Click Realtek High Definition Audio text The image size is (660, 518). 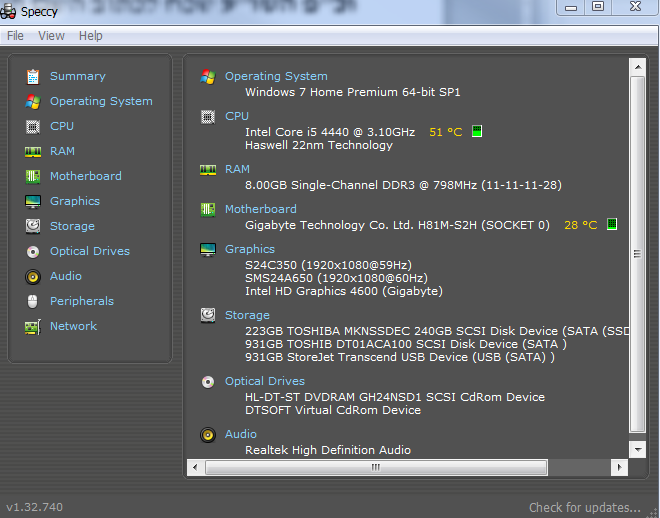[328, 450]
